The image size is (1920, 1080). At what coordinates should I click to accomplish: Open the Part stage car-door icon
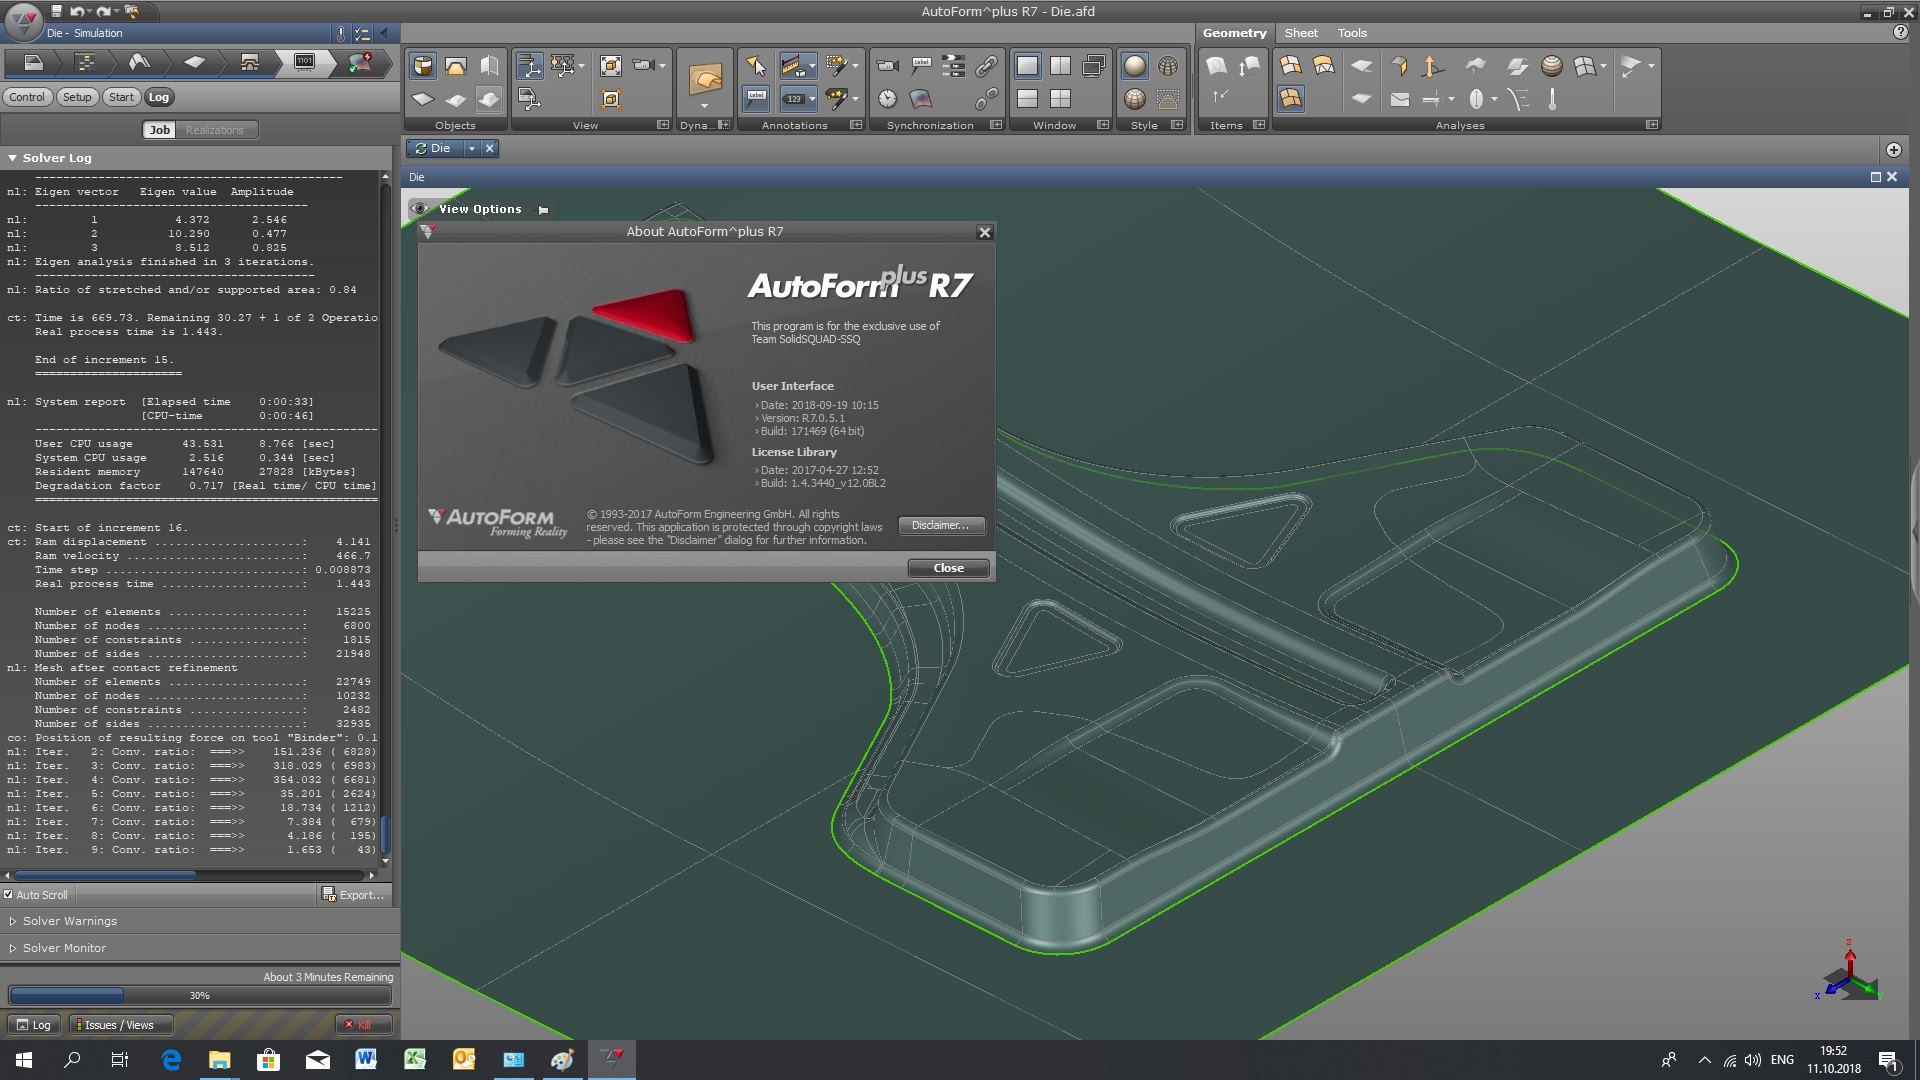click(33, 62)
